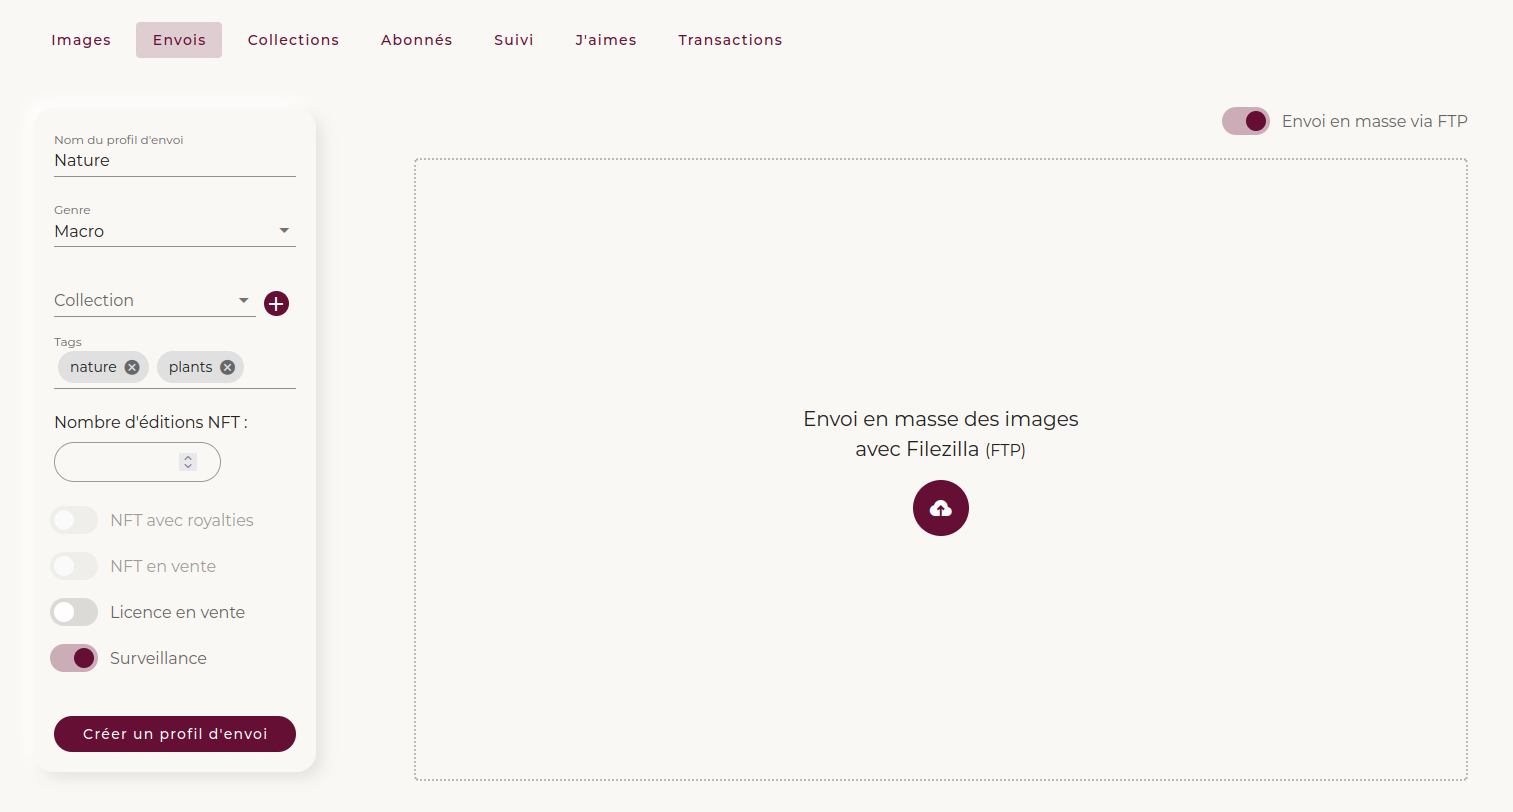1513x812 pixels.
Task: Remove the plants tag
Action: (x=227, y=367)
